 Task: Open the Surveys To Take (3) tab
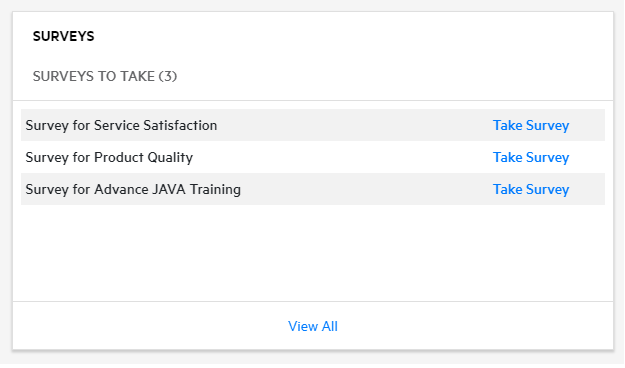[105, 76]
